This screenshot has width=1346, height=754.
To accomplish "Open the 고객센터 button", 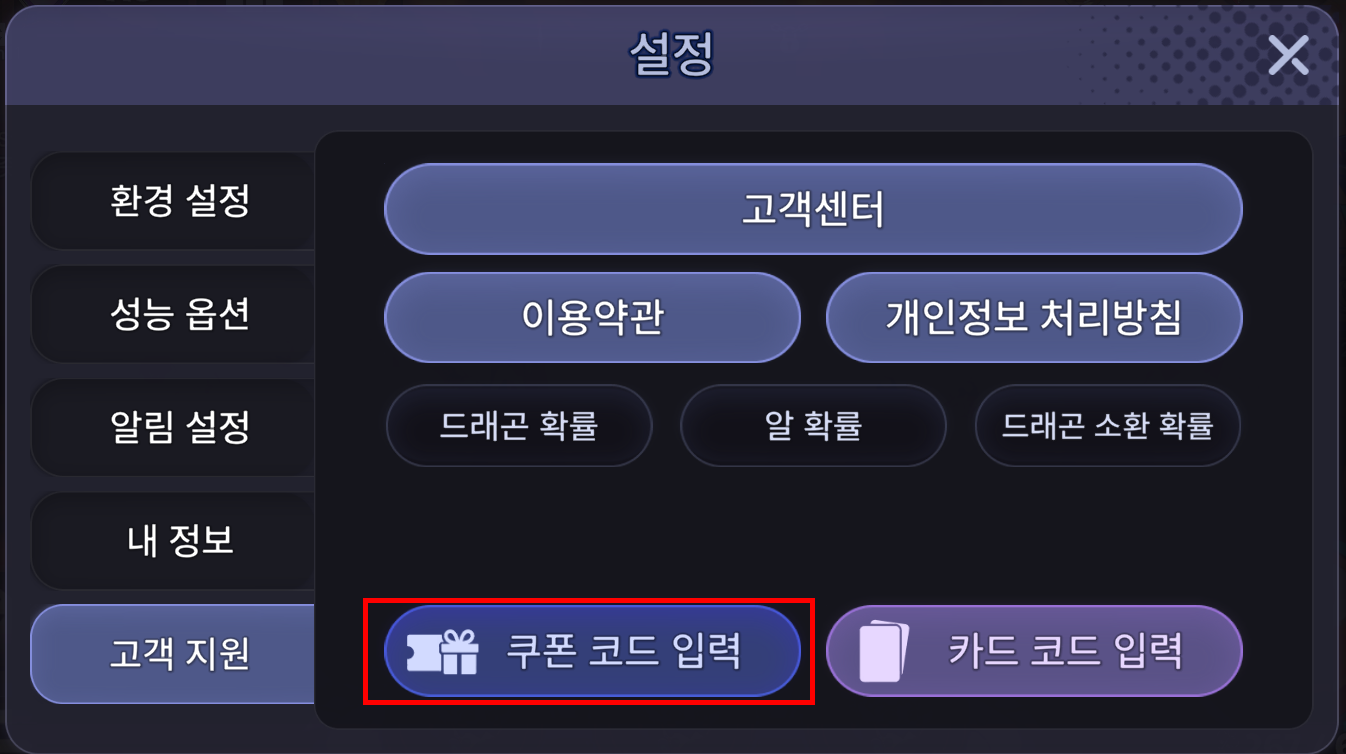I will pos(812,210).
